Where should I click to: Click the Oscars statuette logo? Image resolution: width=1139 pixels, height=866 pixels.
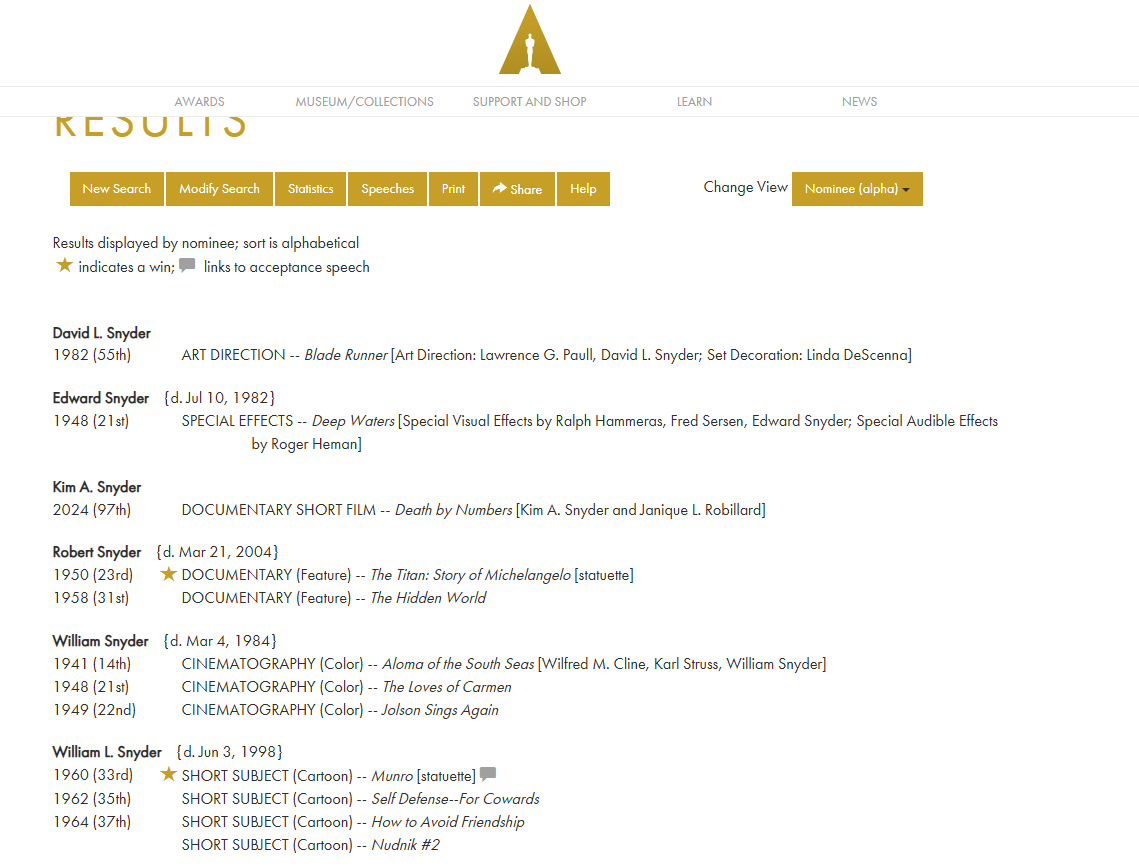(530, 40)
